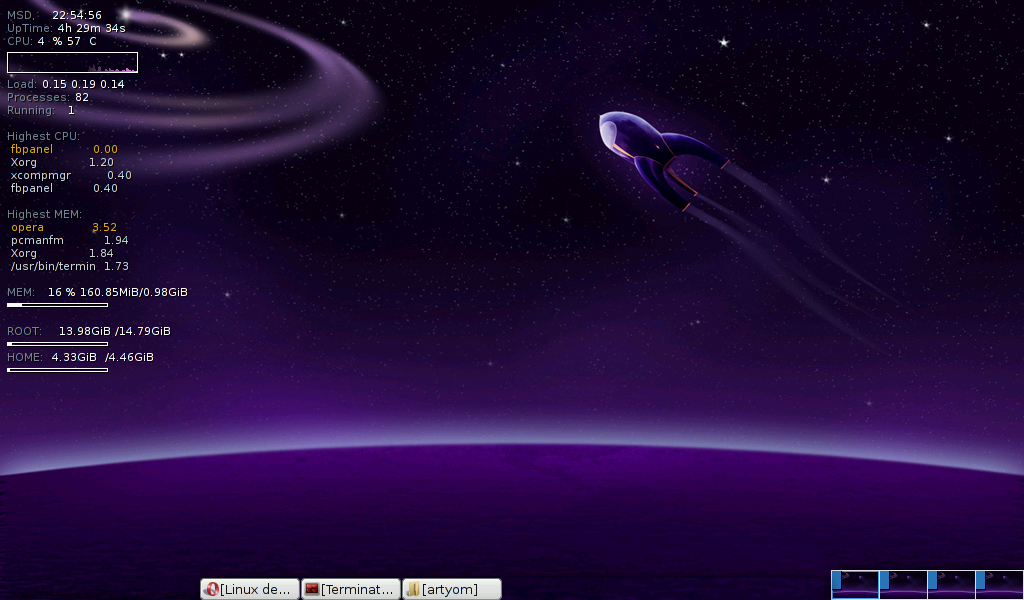Click the "Highest MEM:" heading

click(x=44, y=214)
